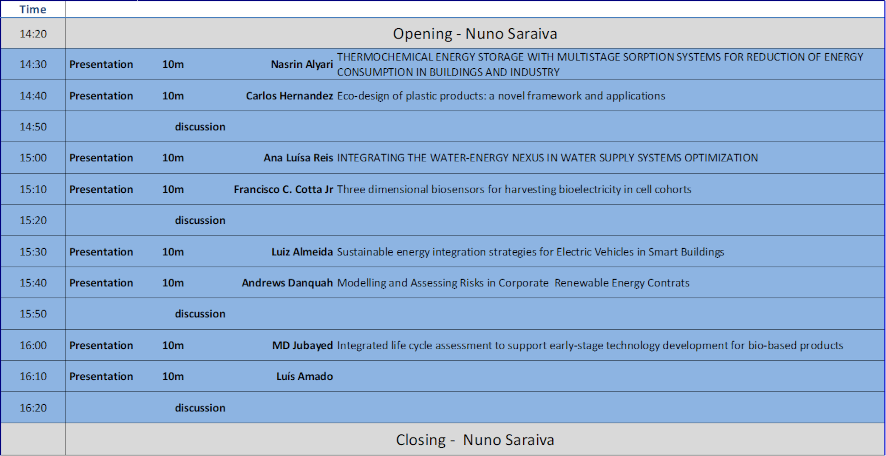Select the Closing - Nuno Saraiva row

(x=474, y=439)
